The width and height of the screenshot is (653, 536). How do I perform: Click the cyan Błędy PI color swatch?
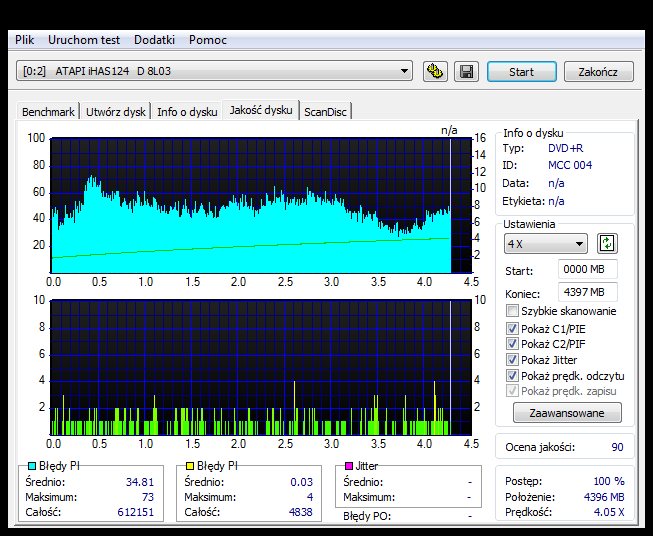click(x=32, y=466)
